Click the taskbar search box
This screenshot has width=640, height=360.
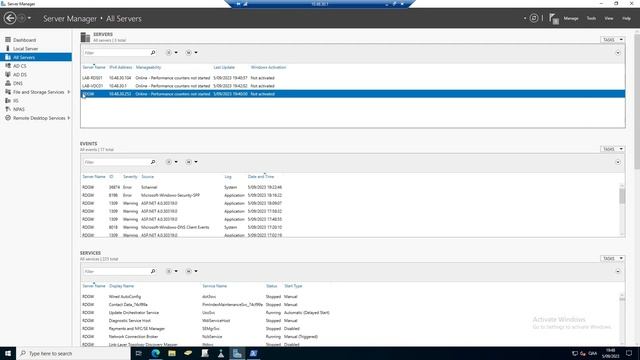pyautogui.click(x=73, y=353)
